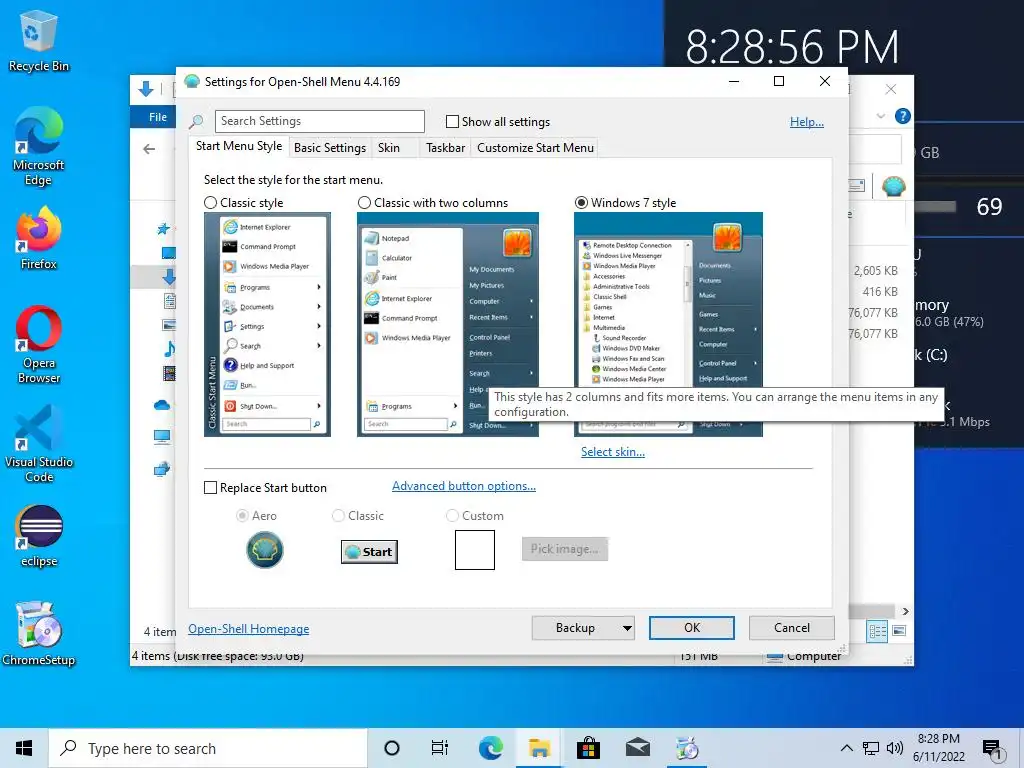Open the Skin tab
The height and width of the screenshot is (768, 1024).
tap(389, 148)
